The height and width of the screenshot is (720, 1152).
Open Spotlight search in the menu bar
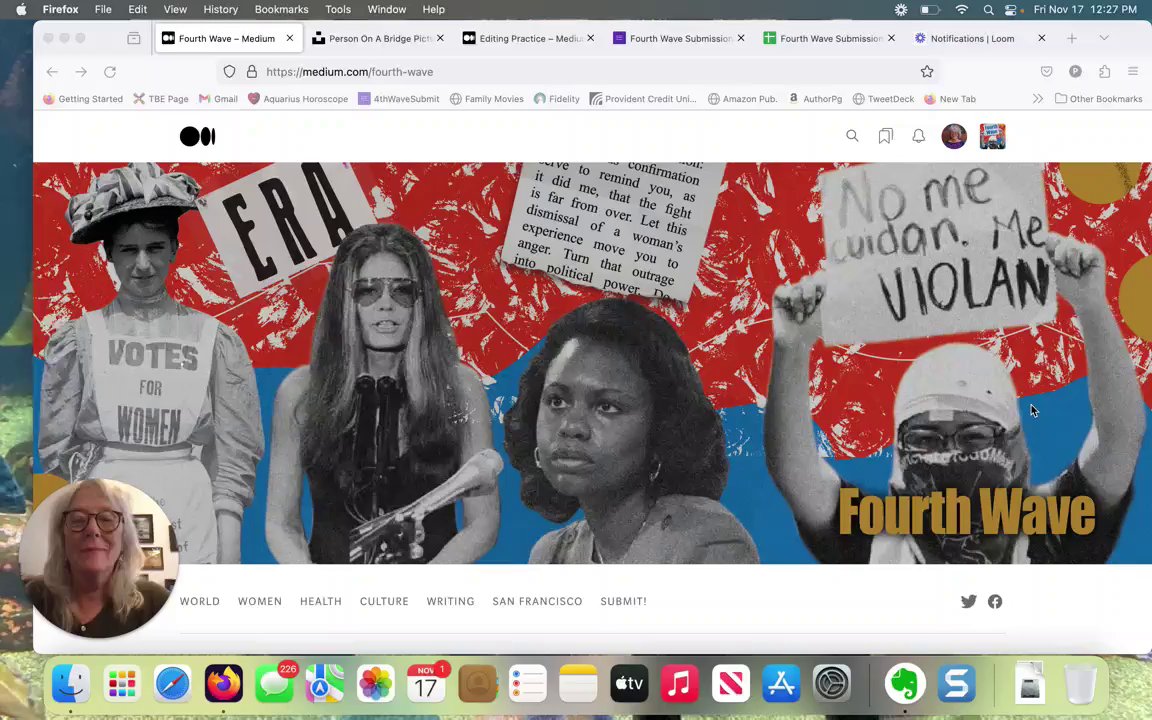(x=988, y=10)
